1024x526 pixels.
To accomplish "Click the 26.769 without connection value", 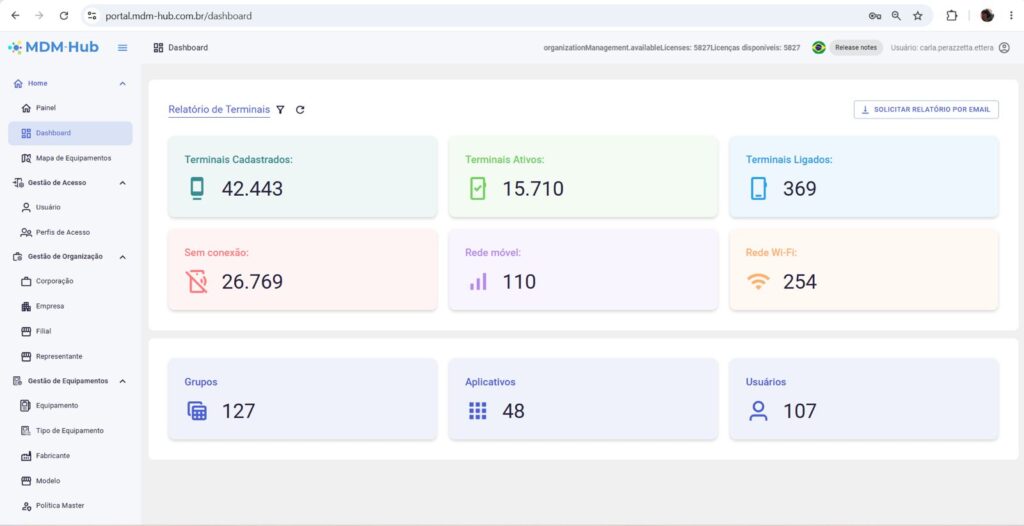I will pos(252,282).
